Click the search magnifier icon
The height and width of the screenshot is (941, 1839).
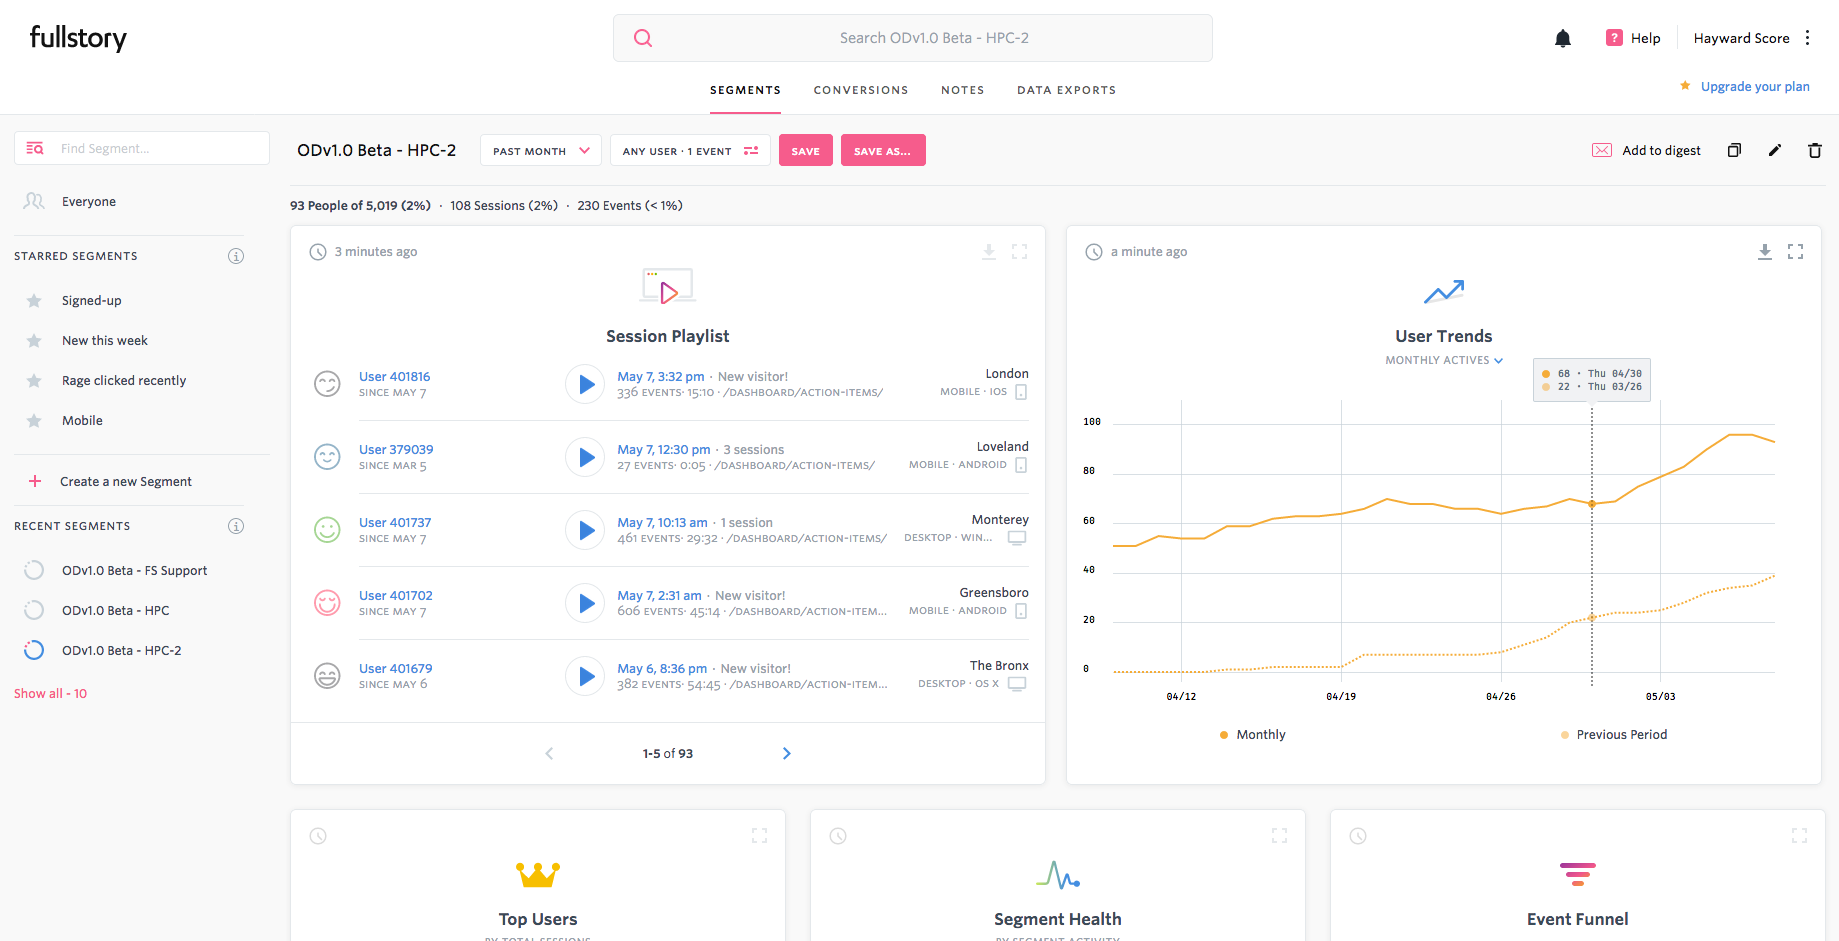click(x=643, y=38)
